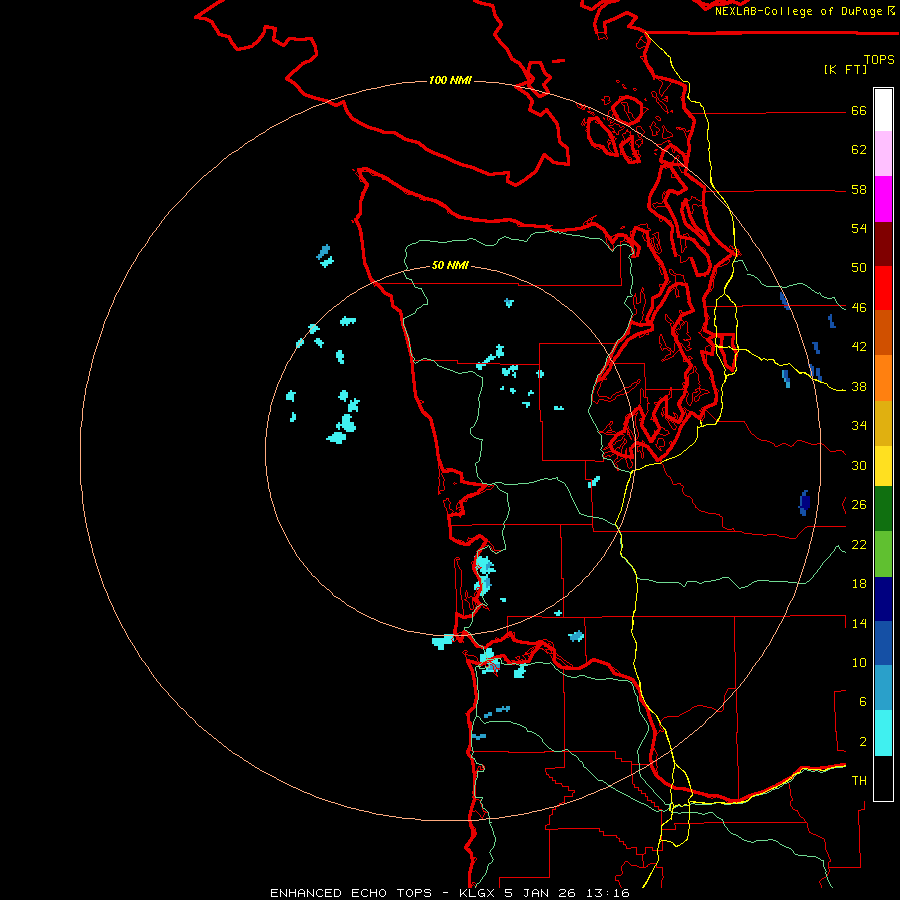
Task: Click the dark red legend band
Action: 883,244
